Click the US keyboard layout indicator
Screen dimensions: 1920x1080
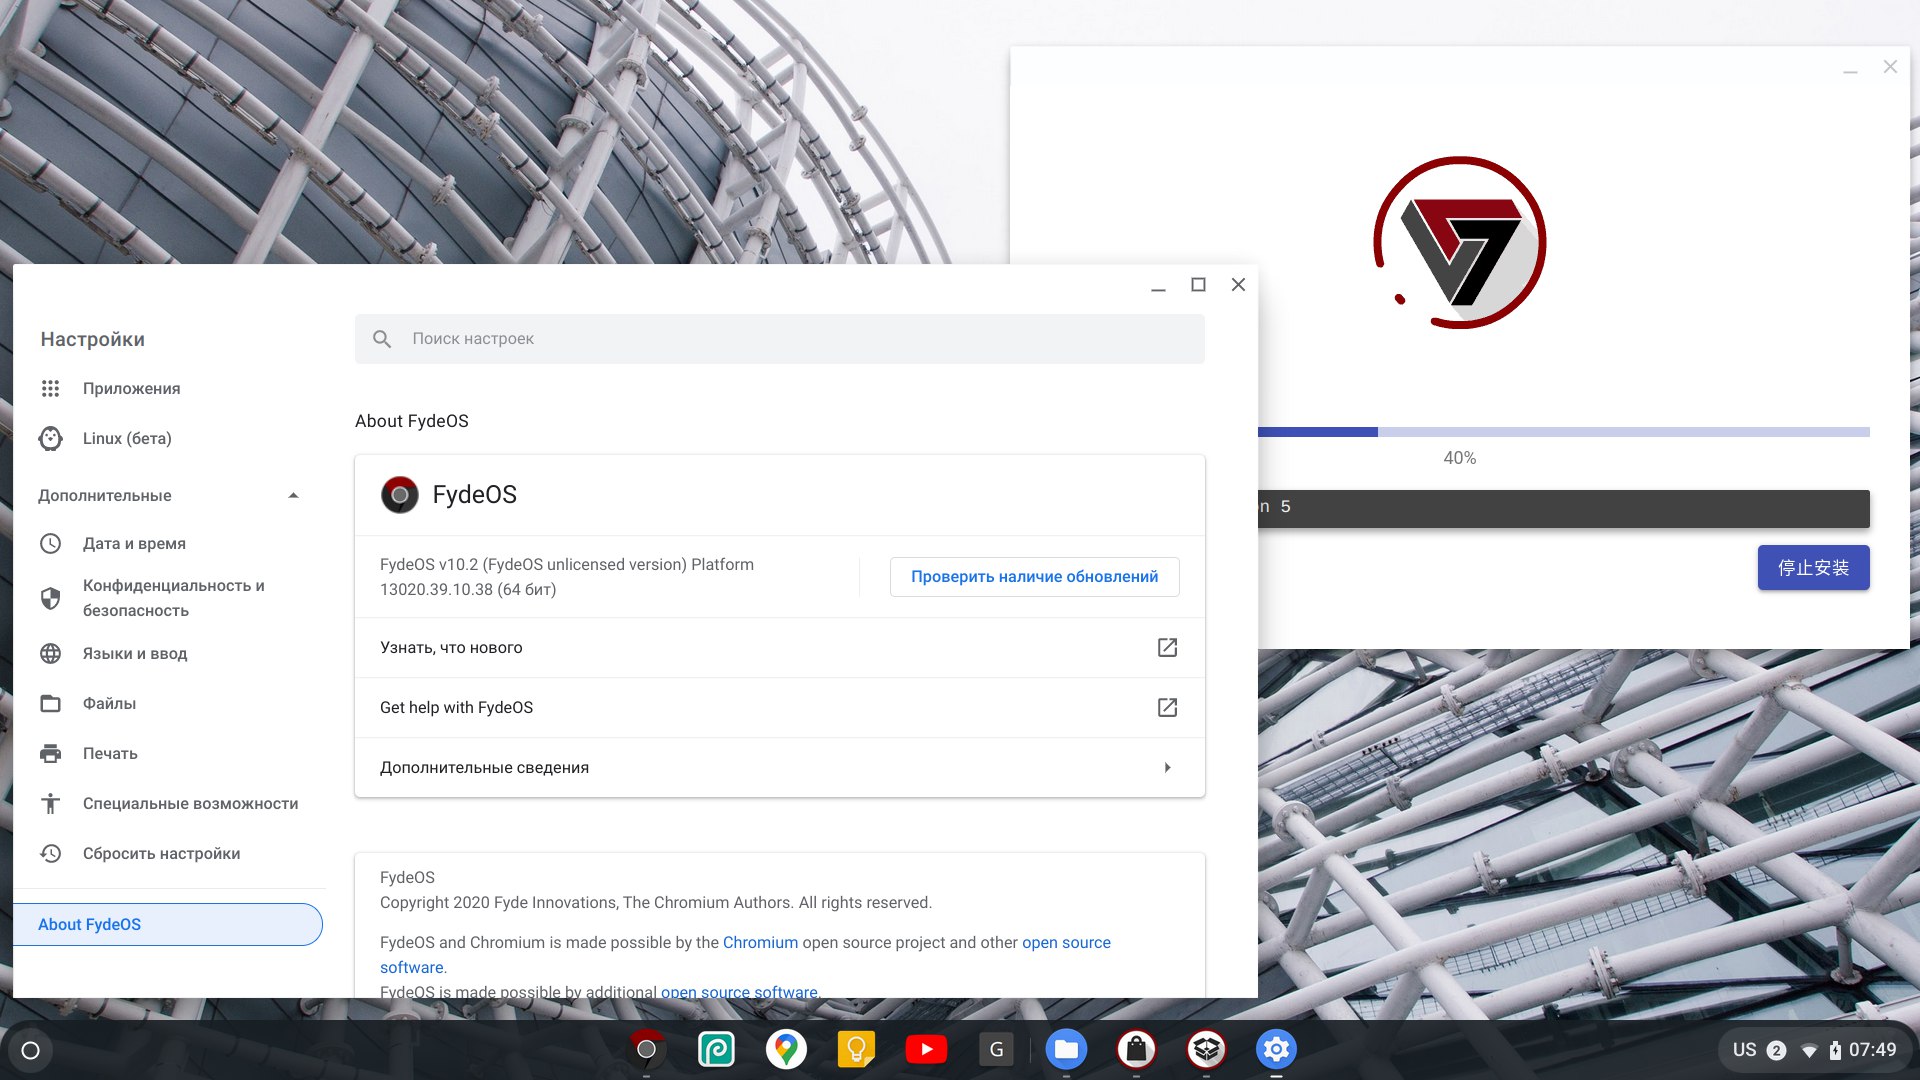pyautogui.click(x=1744, y=1050)
